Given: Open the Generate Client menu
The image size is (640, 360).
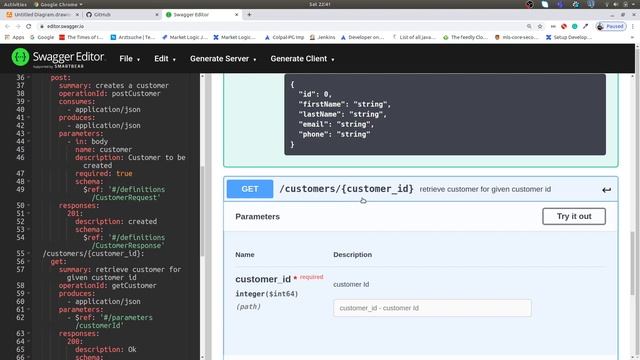Looking at the screenshot, I should tap(302, 59).
